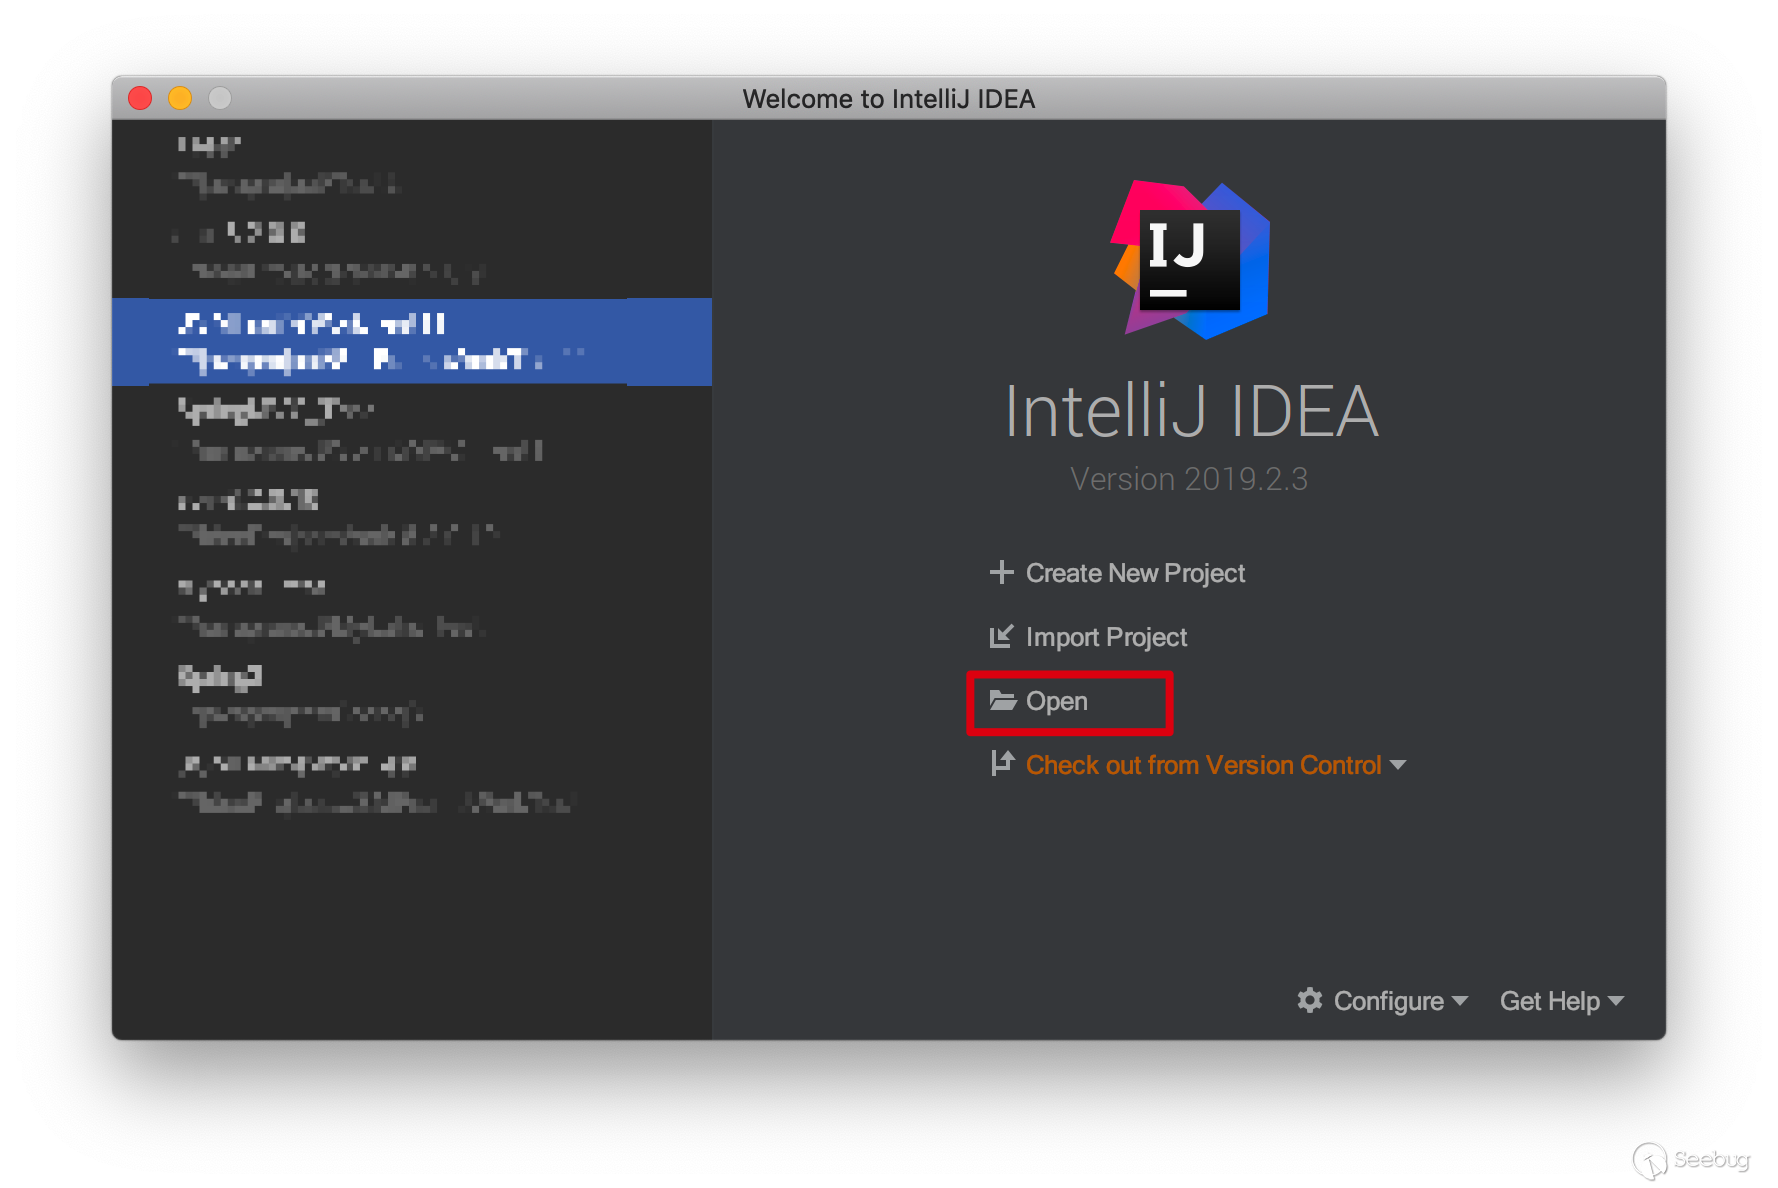The width and height of the screenshot is (1778, 1188).
Task: Click the plus icon beside Create New Project
Action: click(x=1001, y=572)
